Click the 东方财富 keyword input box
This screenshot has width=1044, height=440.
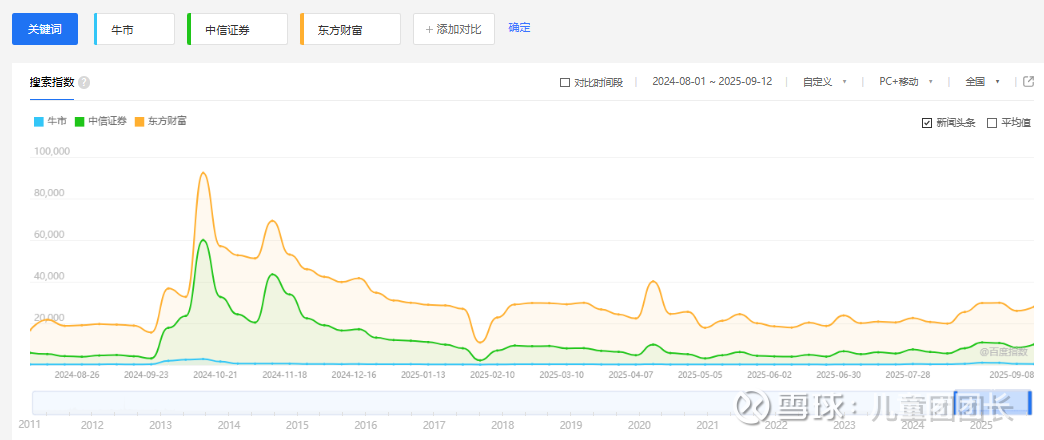point(351,30)
